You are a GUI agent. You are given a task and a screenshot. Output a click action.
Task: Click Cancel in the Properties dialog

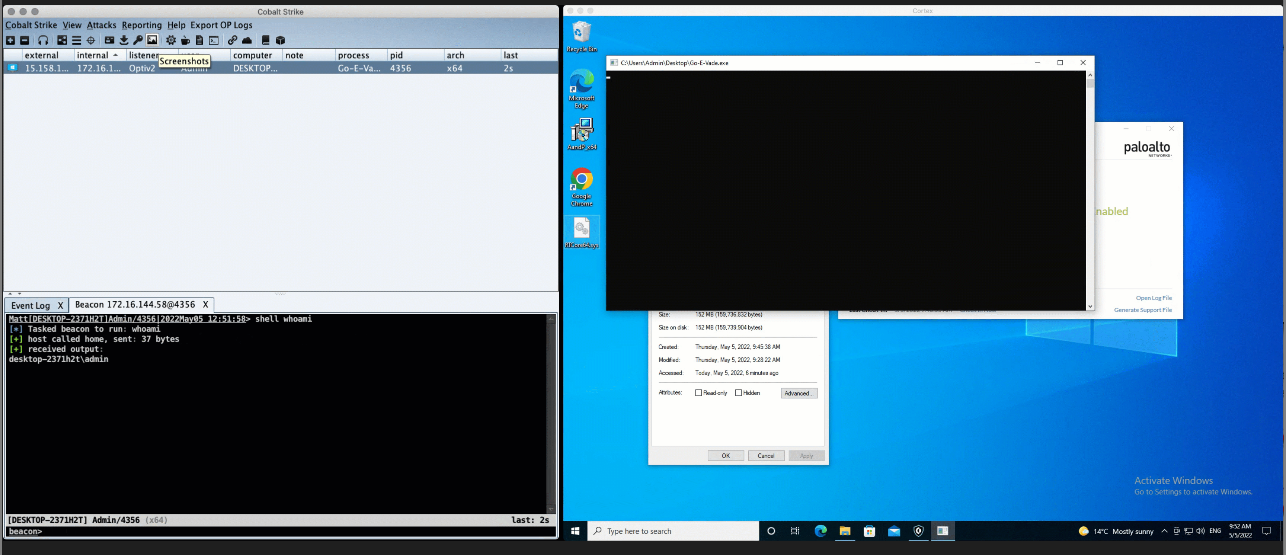point(766,455)
